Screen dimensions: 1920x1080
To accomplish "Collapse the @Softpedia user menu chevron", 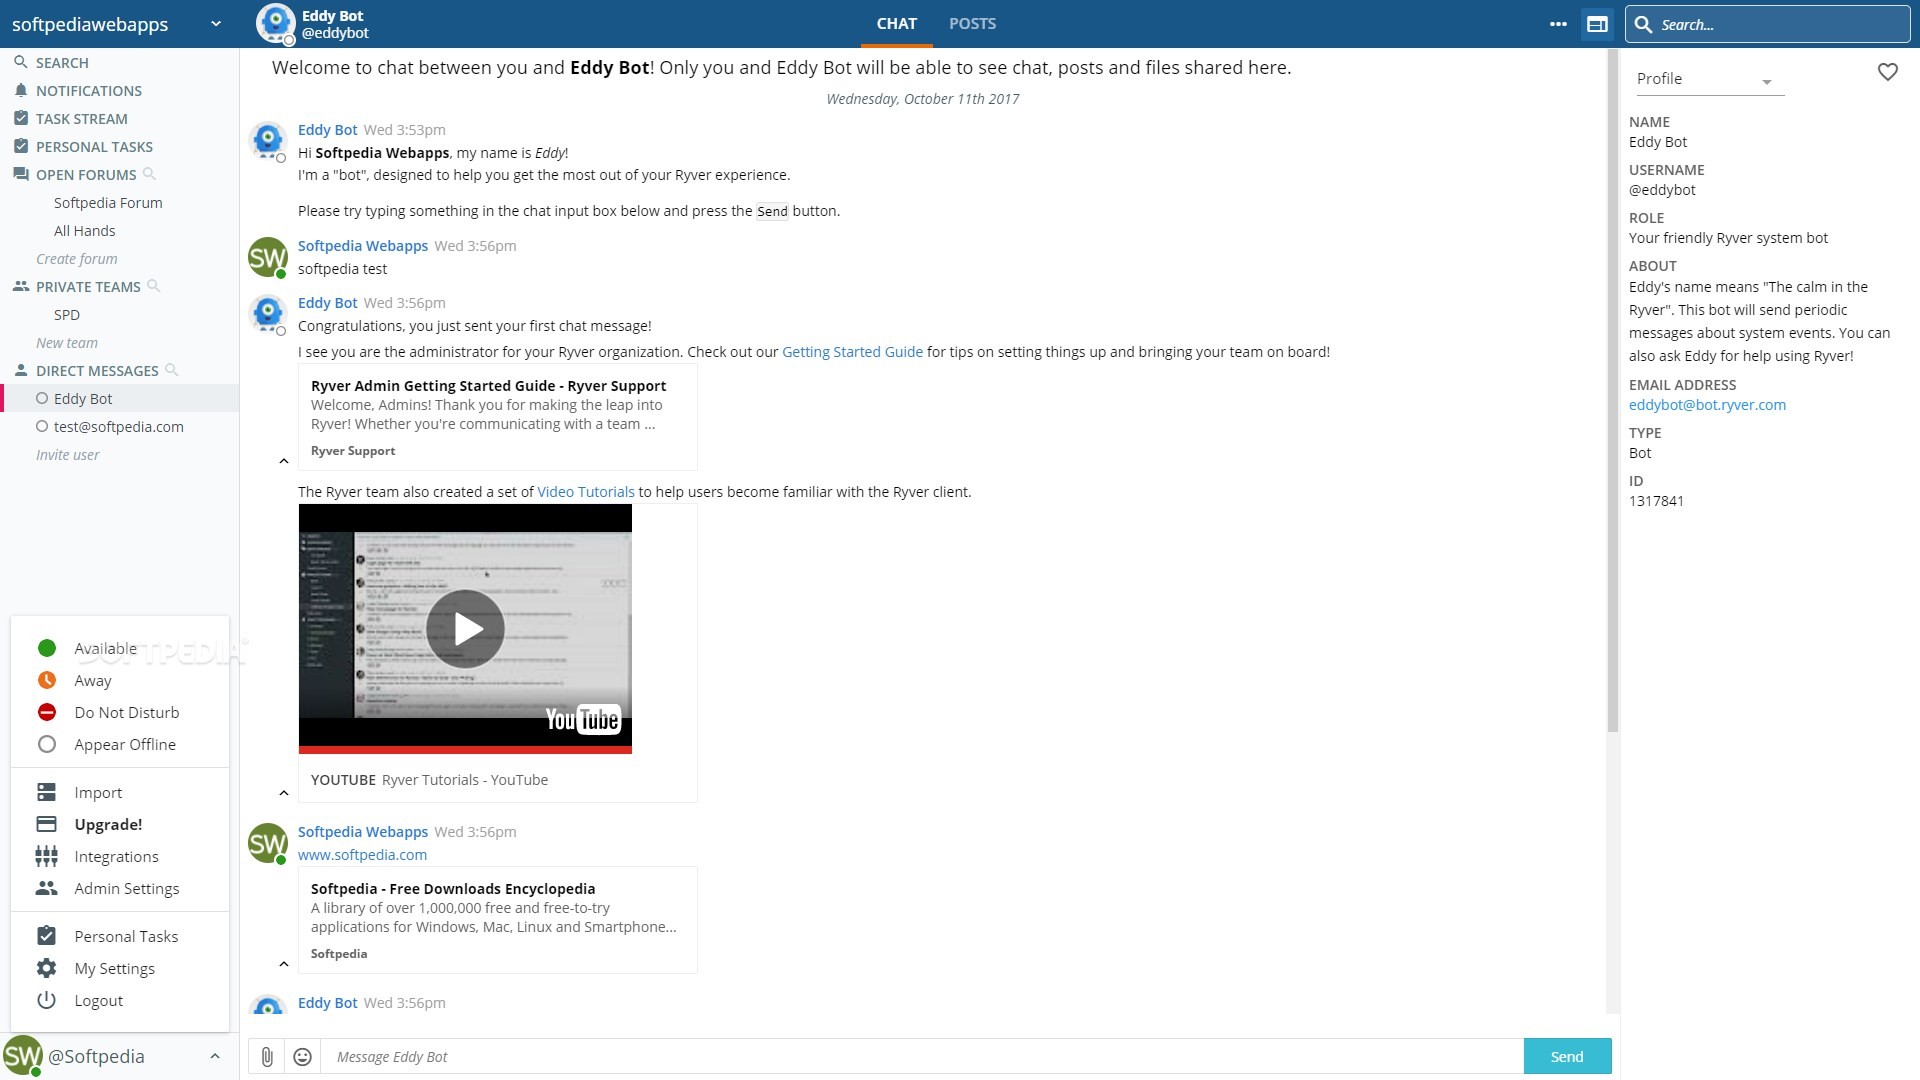I will pyautogui.click(x=214, y=1056).
